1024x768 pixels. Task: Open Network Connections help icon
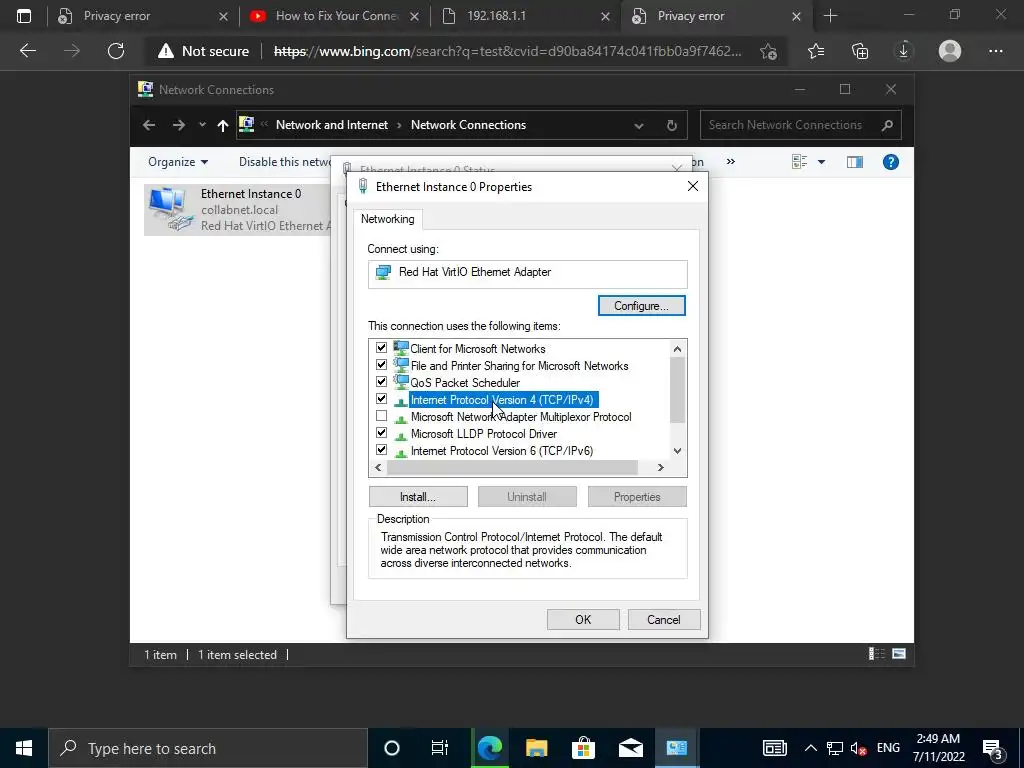click(x=891, y=162)
